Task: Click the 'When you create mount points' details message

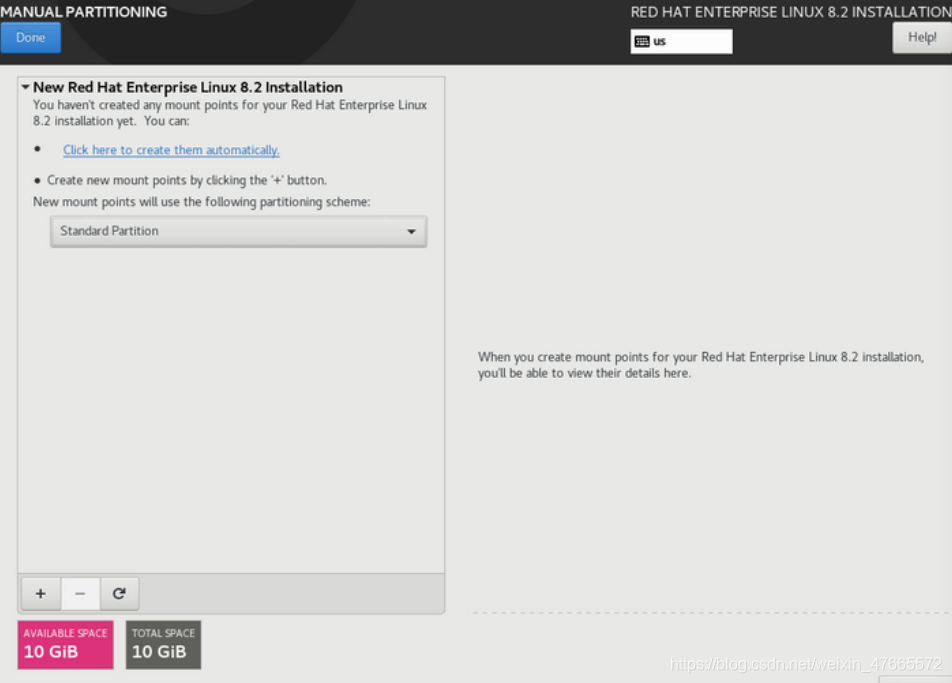Action: (x=701, y=365)
